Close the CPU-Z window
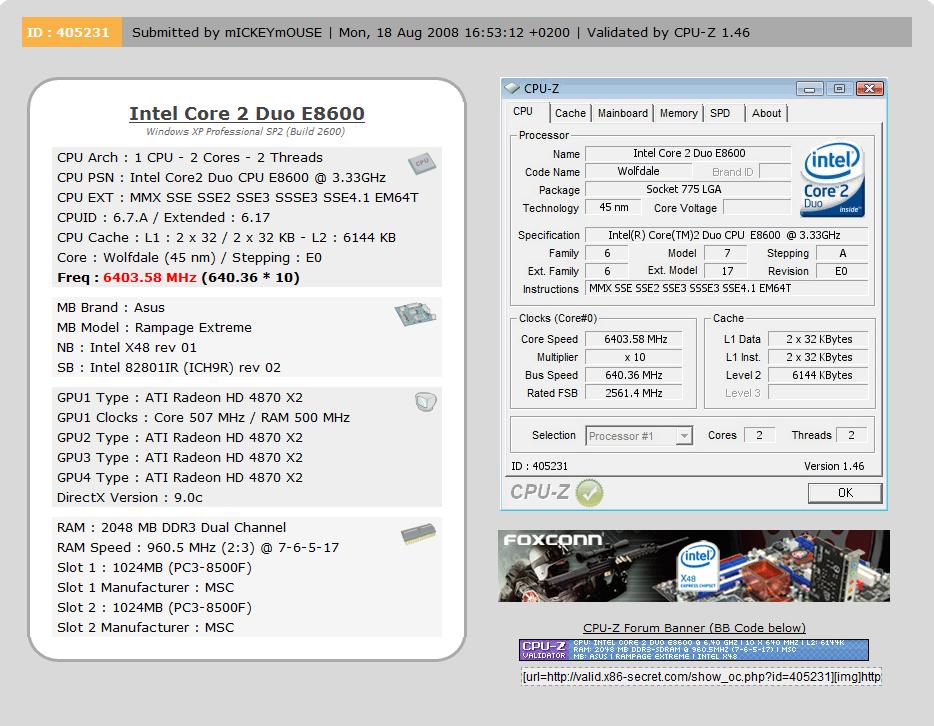 [x=870, y=89]
